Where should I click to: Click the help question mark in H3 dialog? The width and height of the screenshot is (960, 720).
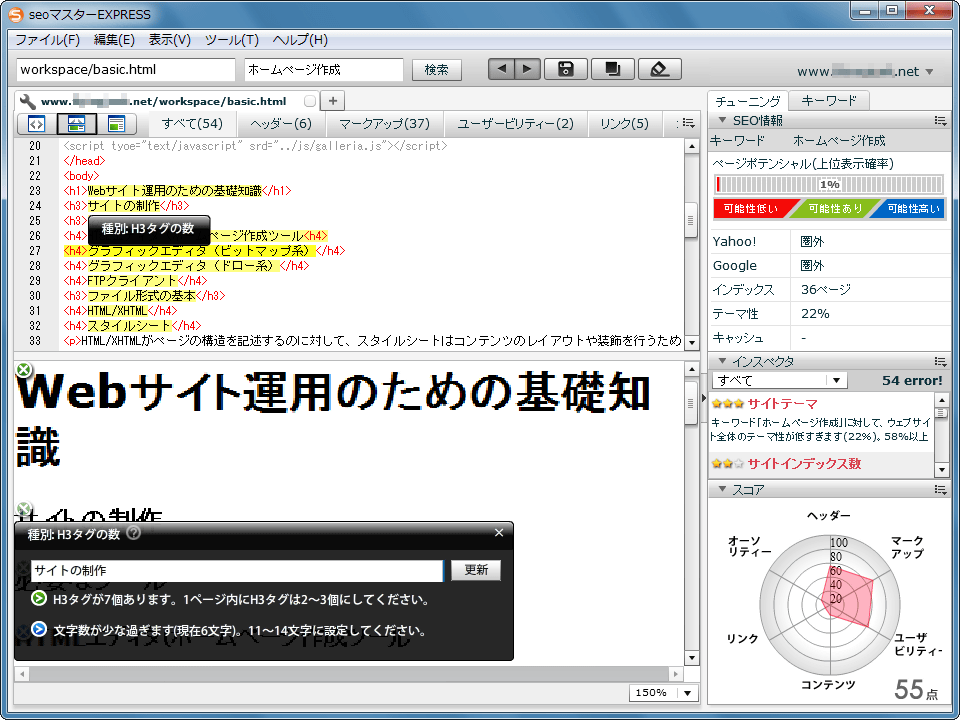[x=133, y=533]
